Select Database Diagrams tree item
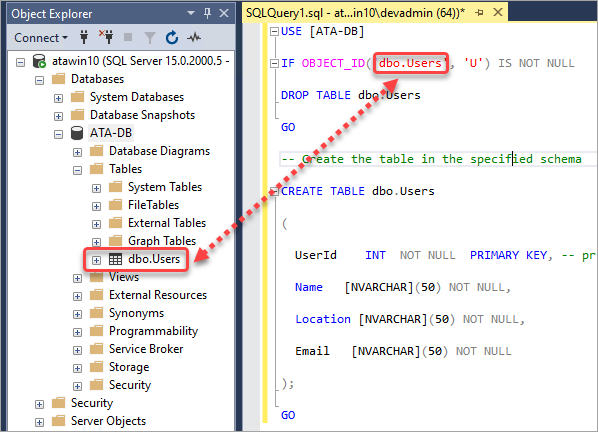Image resolution: width=598 pixels, height=432 pixels. point(159,151)
